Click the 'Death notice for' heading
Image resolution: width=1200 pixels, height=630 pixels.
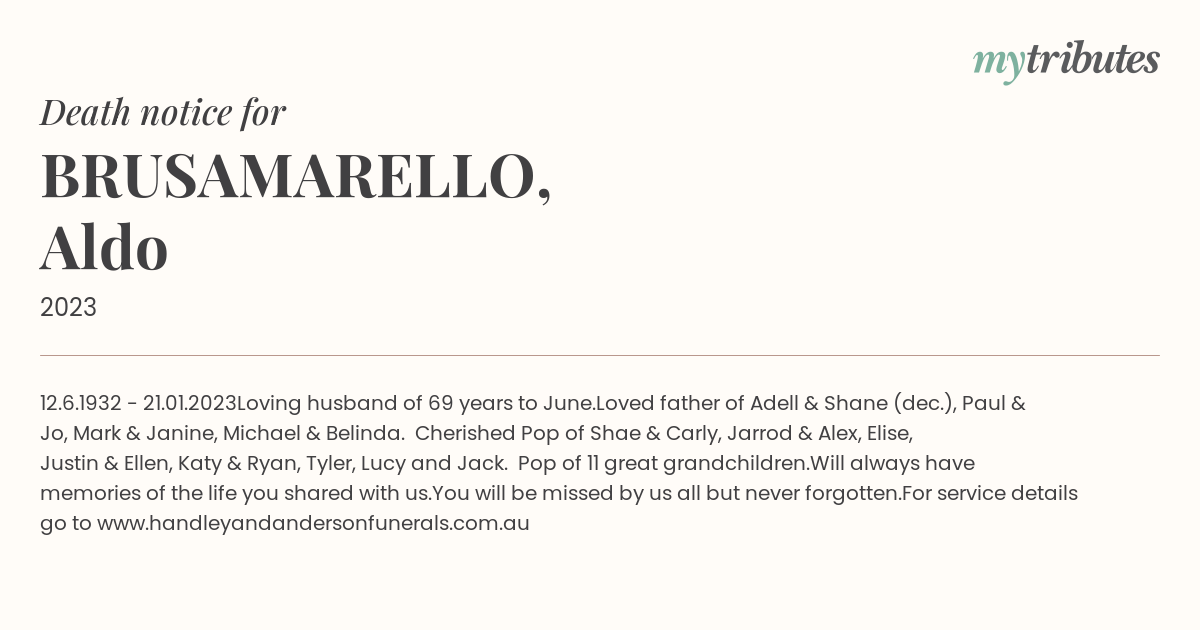pyautogui.click(x=163, y=113)
